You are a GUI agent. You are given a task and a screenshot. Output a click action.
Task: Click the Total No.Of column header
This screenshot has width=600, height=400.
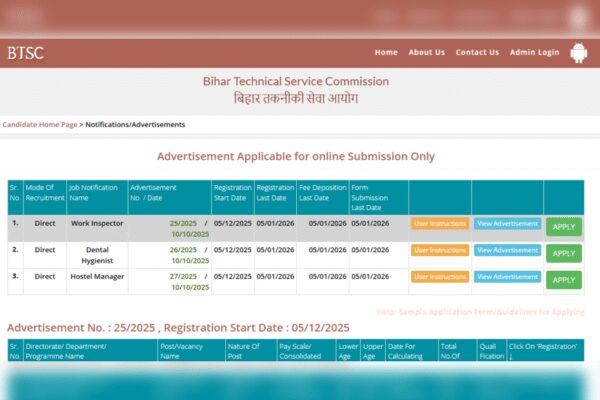coord(457,351)
